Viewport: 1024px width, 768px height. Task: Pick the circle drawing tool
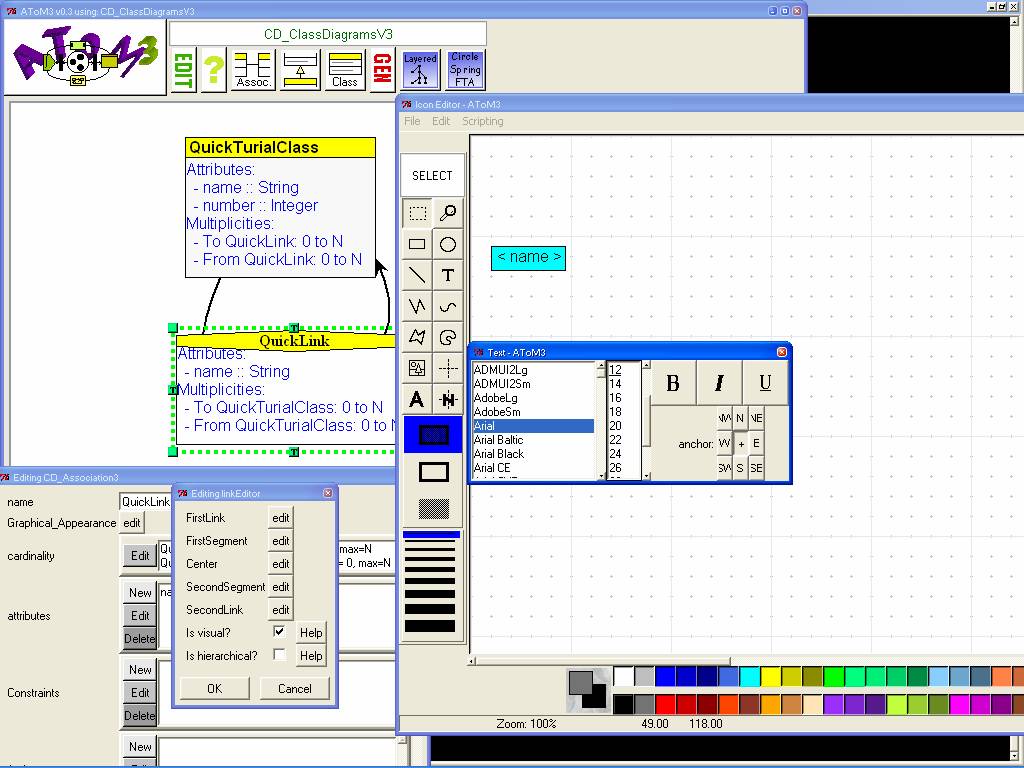click(x=447, y=244)
